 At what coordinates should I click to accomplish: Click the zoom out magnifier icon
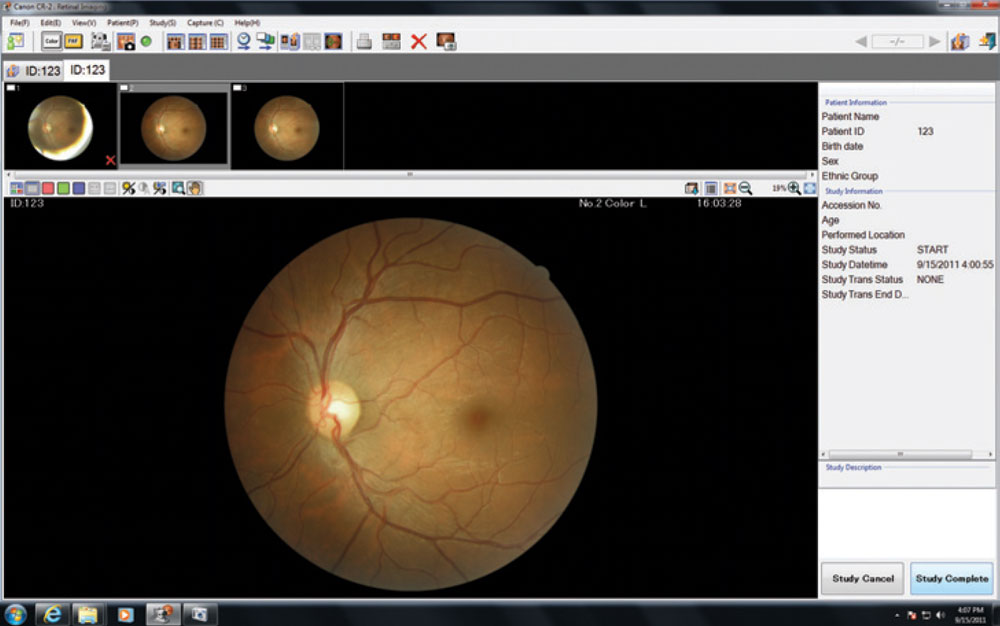[745, 188]
